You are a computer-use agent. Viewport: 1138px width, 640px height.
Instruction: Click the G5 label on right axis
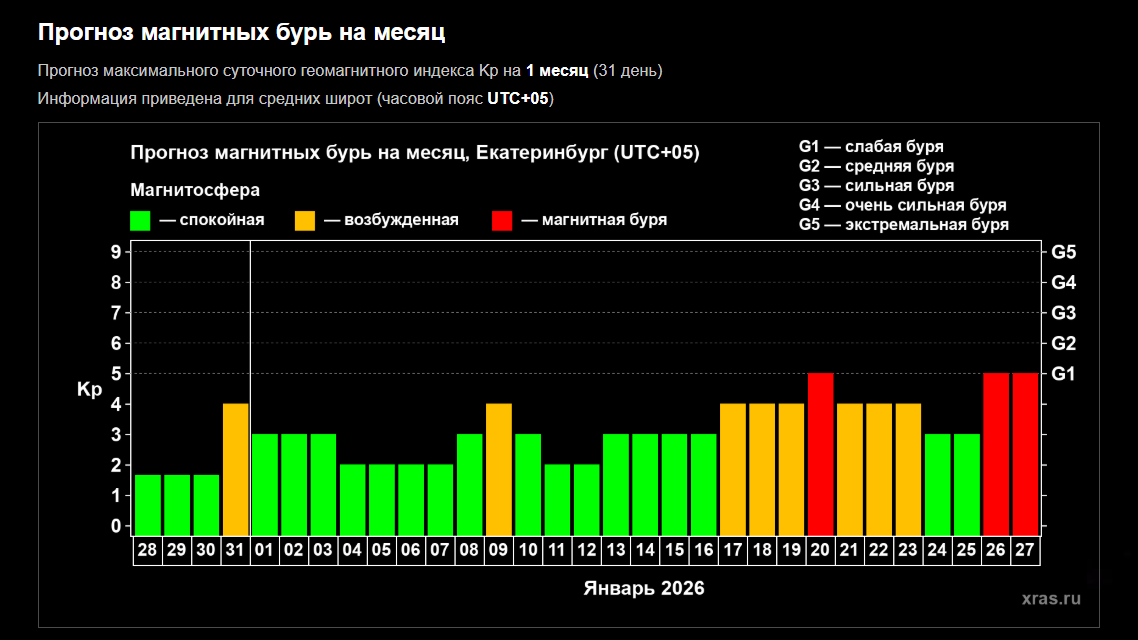point(1063,252)
